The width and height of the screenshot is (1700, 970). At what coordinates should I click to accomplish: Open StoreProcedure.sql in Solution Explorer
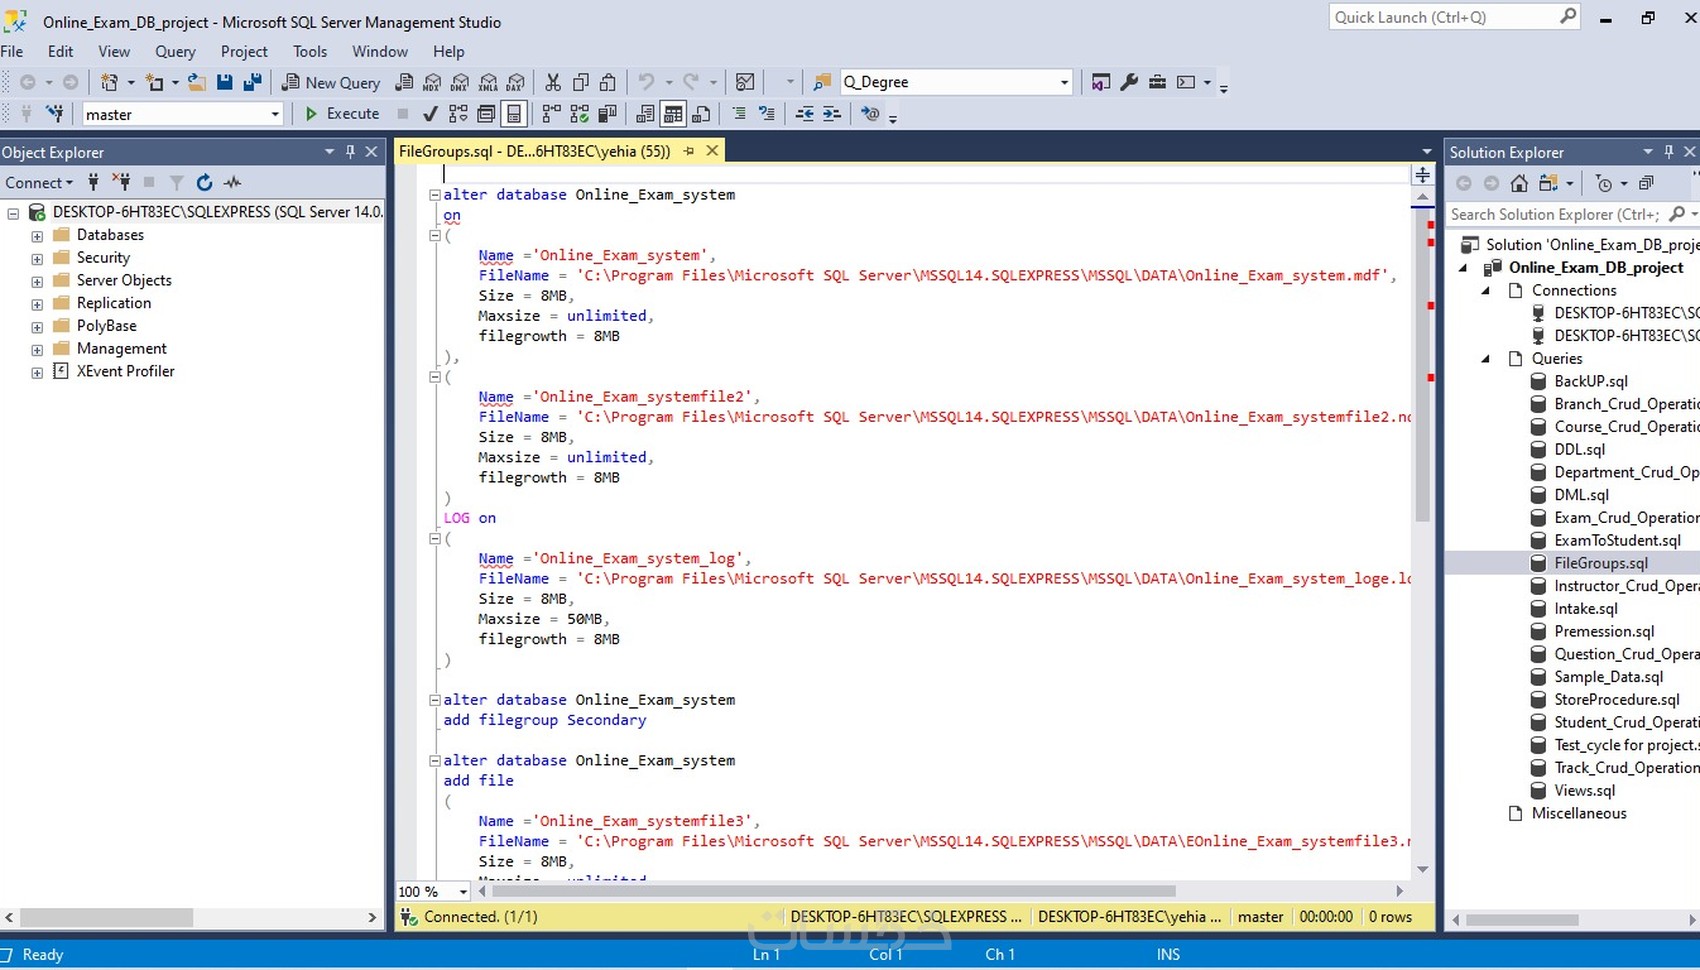point(1617,699)
